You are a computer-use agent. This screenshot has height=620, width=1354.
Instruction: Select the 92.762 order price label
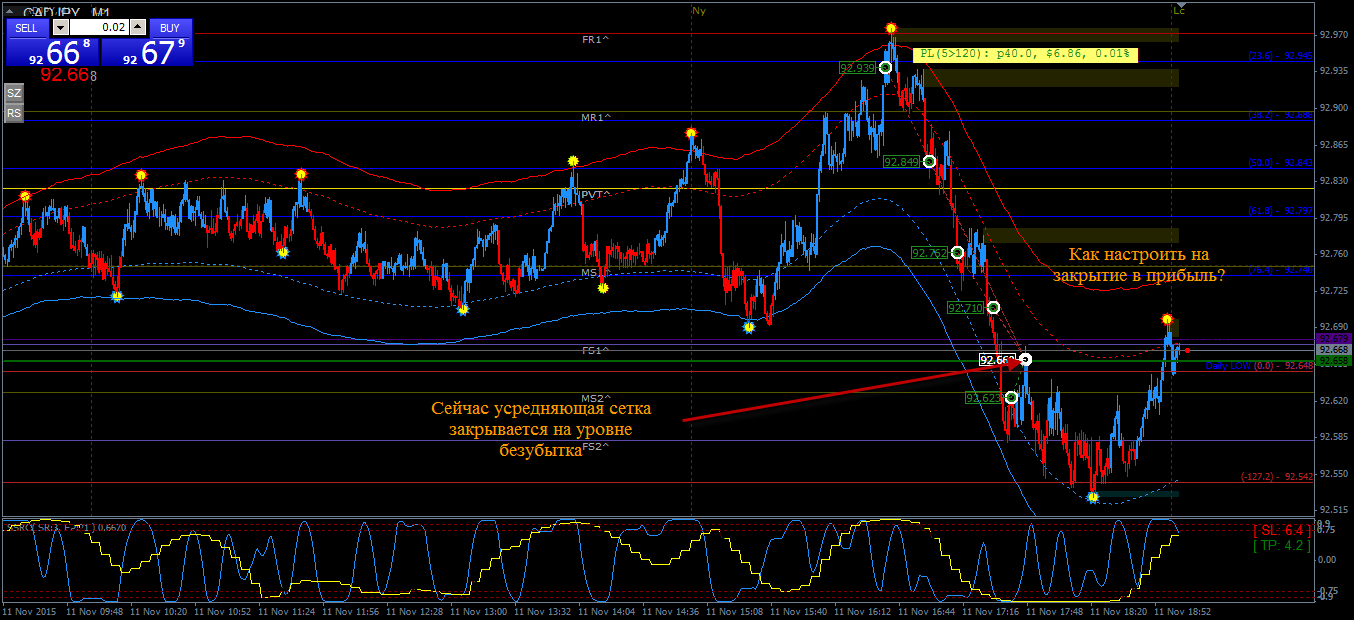coord(929,254)
